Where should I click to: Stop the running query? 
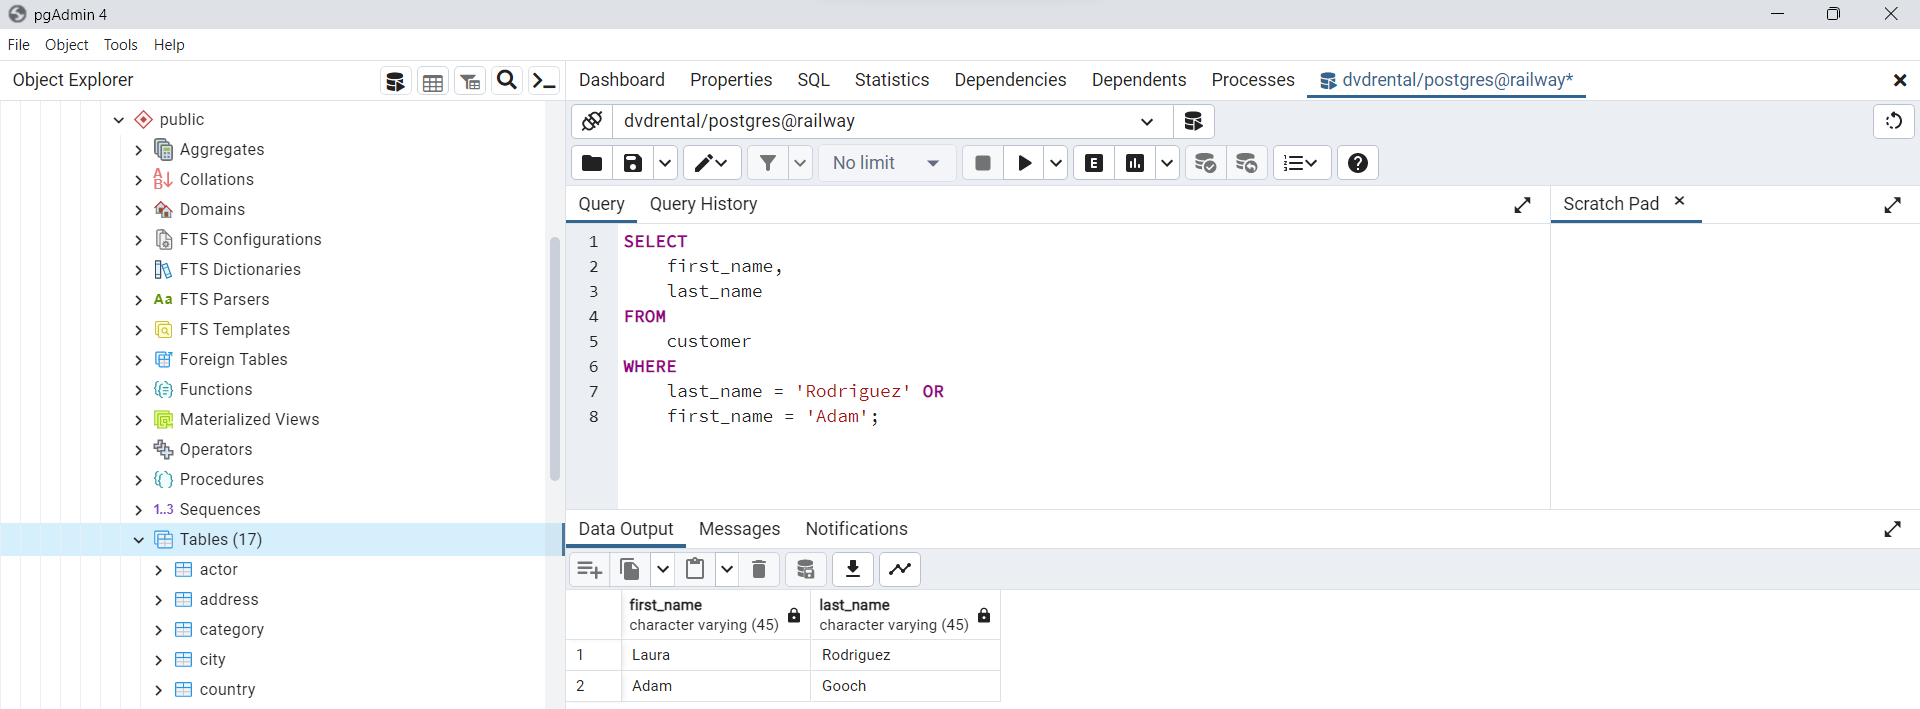pos(983,163)
